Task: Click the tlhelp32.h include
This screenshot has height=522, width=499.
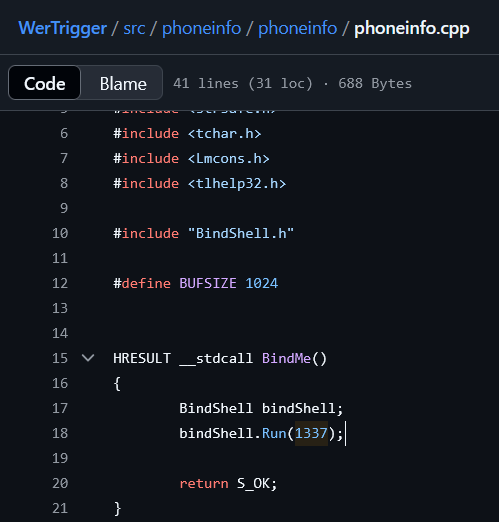Action: 237,184
